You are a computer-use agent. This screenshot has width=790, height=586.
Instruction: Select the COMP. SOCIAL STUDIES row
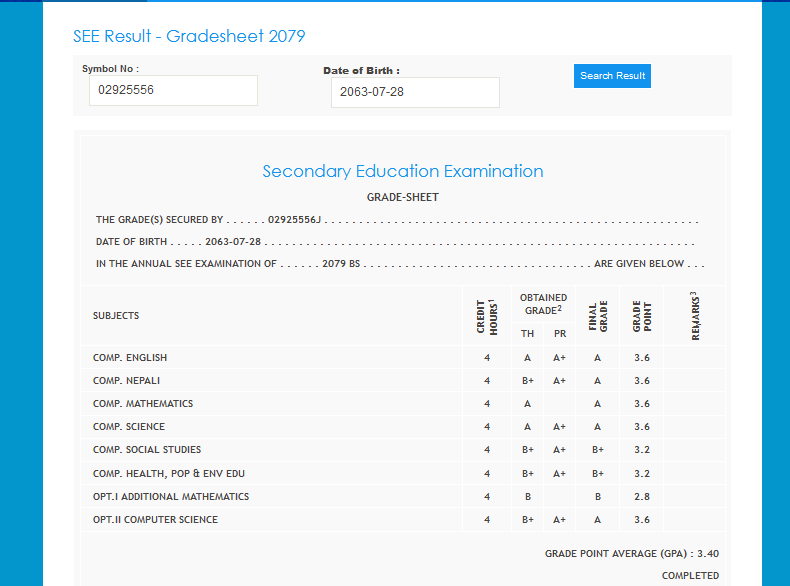coord(147,450)
